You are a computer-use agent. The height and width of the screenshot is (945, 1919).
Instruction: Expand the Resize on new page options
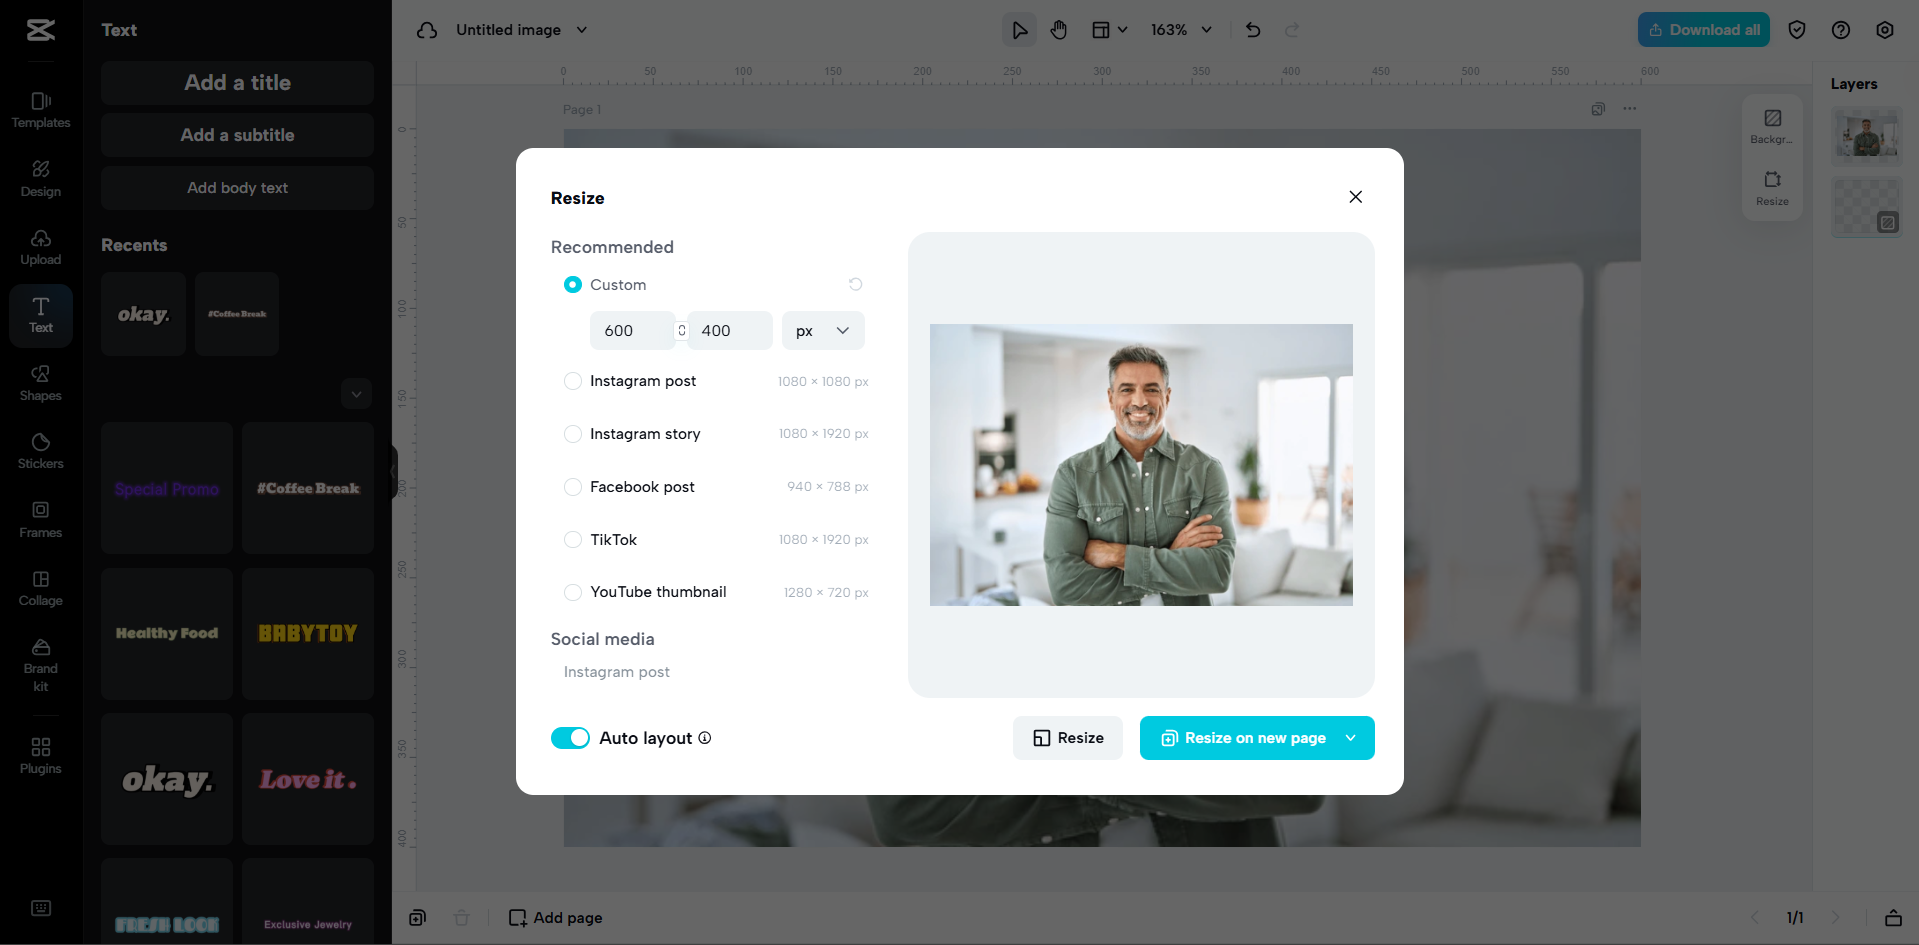1352,737
